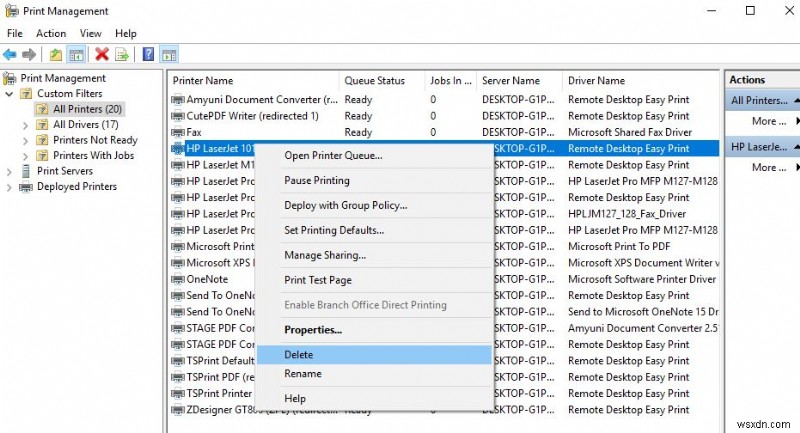
Task: Select the Fax printer row
Action: tap(444, 133)
